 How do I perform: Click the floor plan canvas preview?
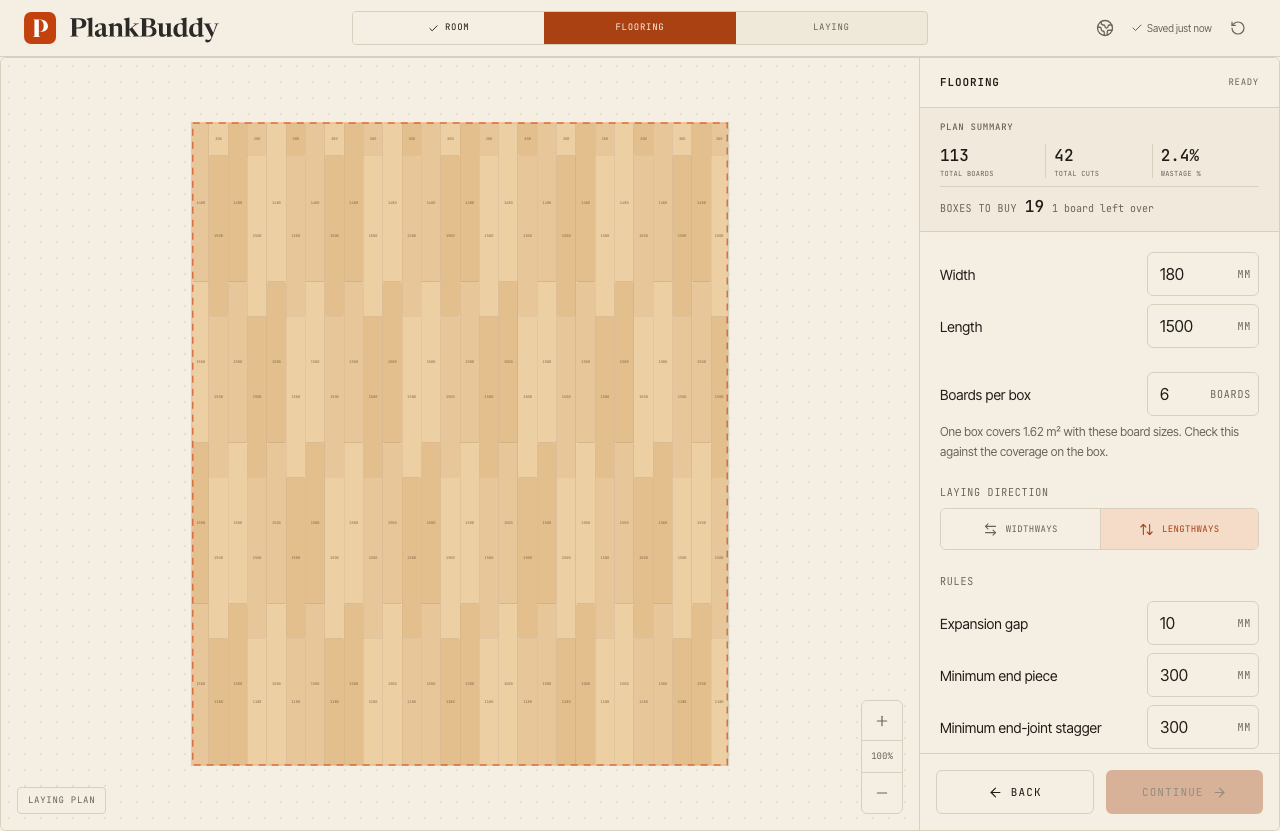(460, 444)
